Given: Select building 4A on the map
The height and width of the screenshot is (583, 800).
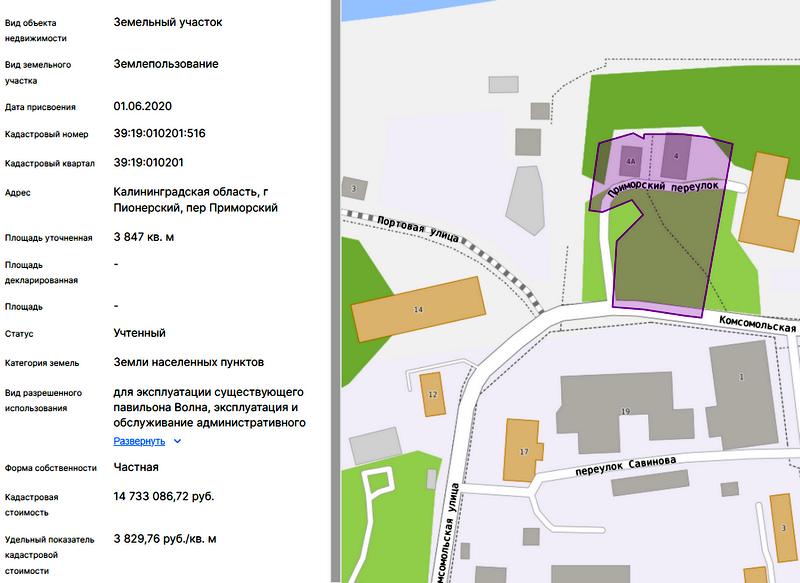Looking at the screenshot, I should 630,160.
